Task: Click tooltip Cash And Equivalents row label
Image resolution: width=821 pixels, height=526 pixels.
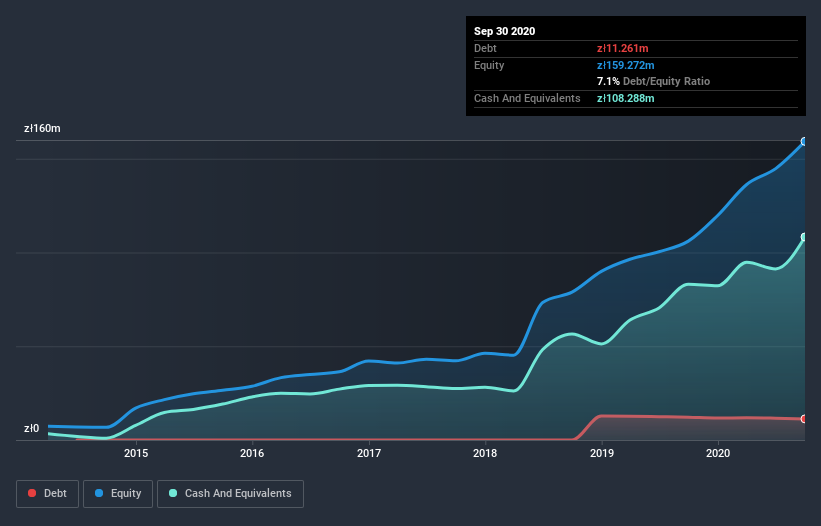Action: pos(527,98)
